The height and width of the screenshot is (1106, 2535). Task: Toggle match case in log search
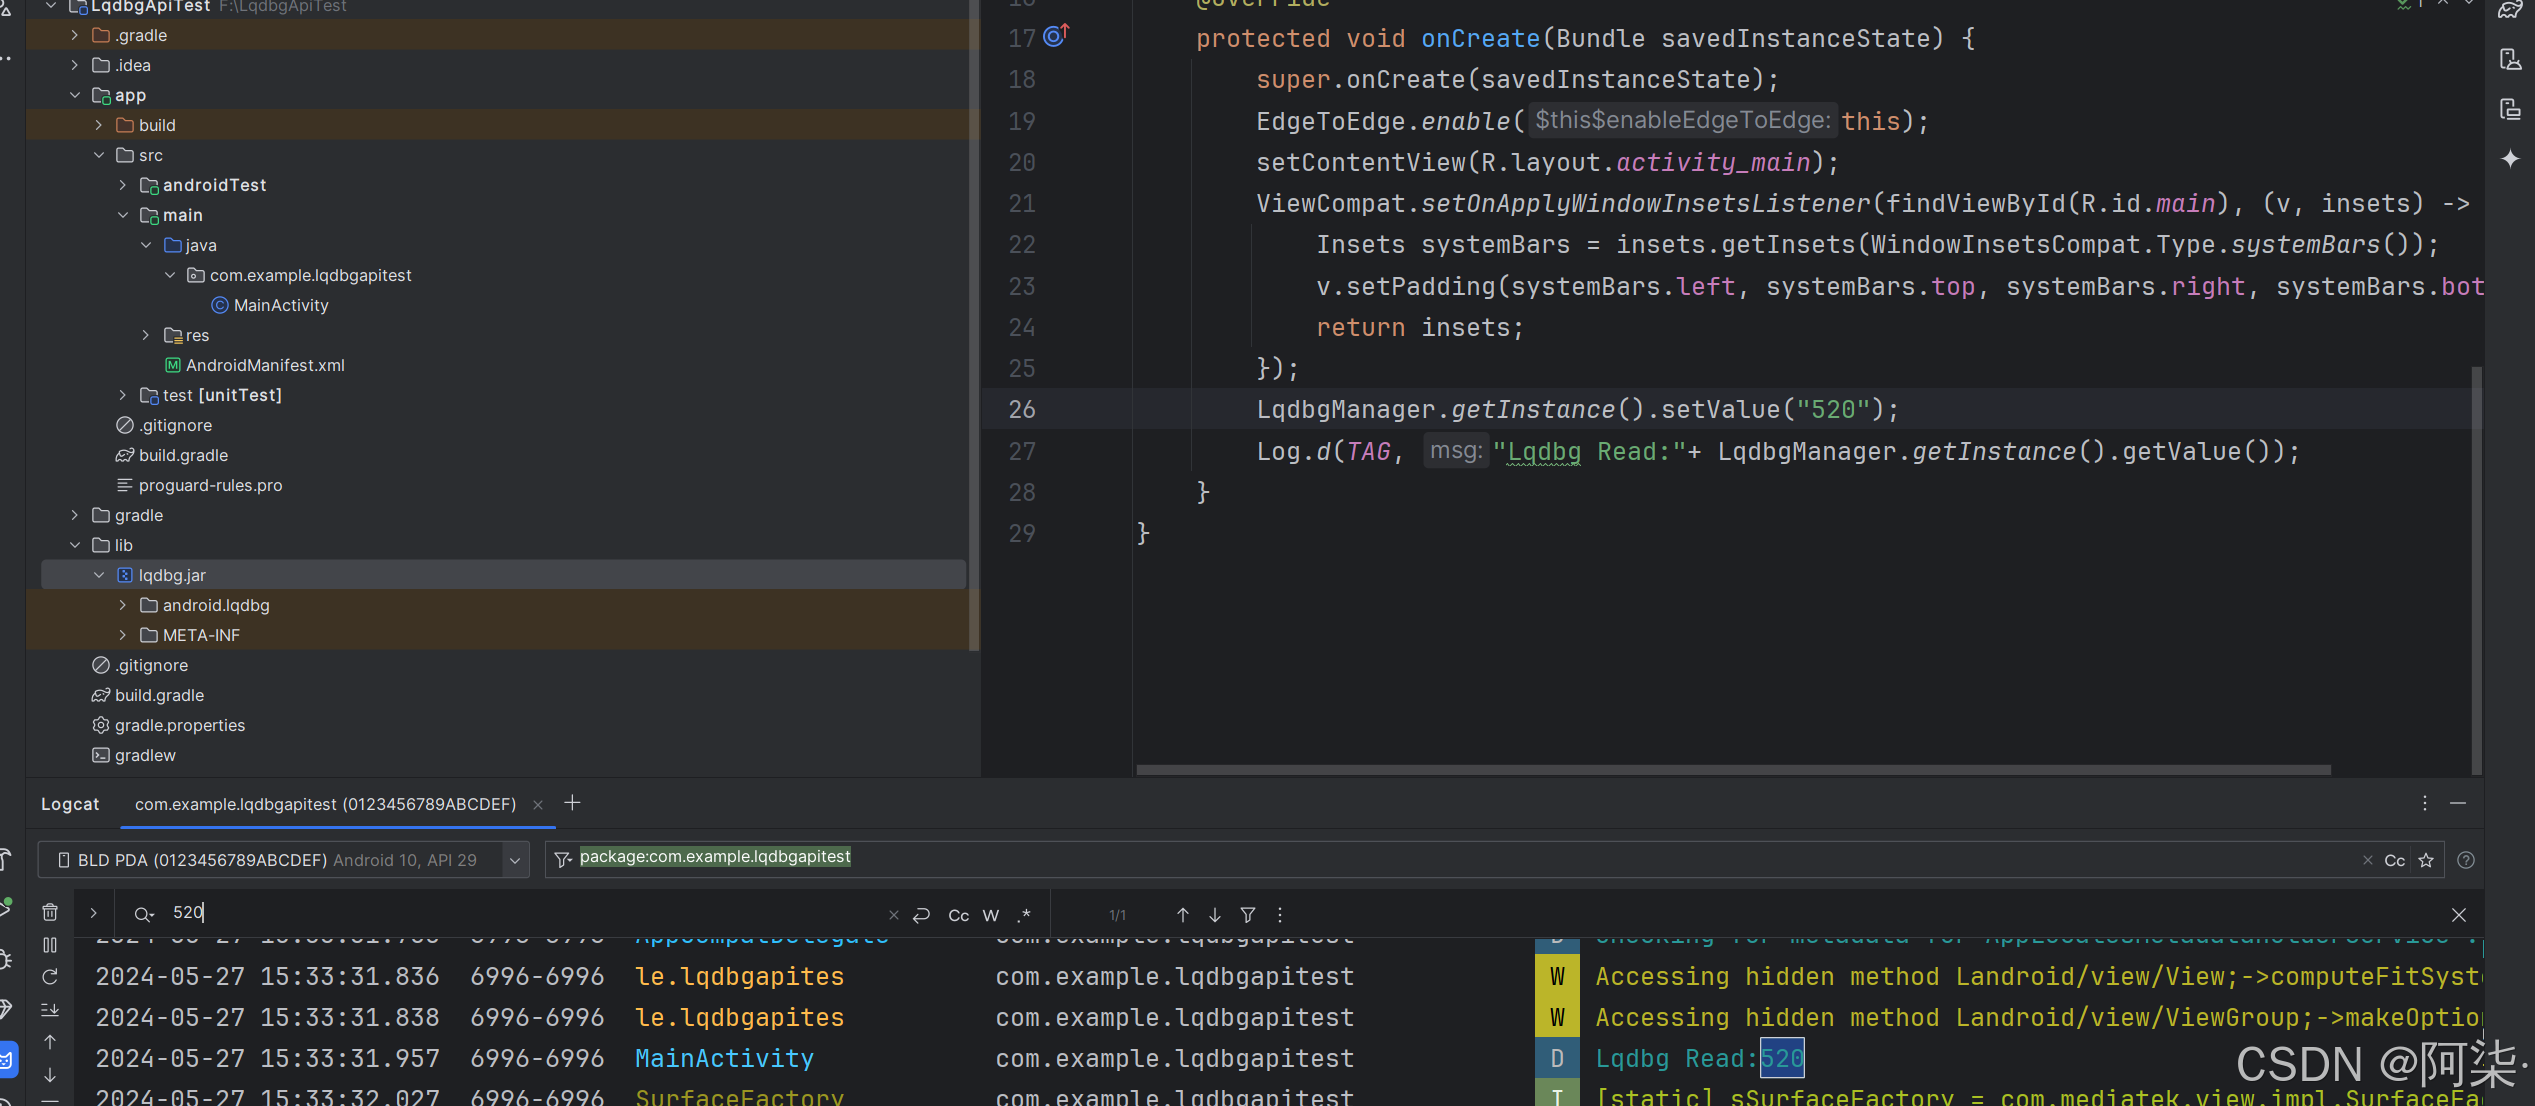coord(958,915)
